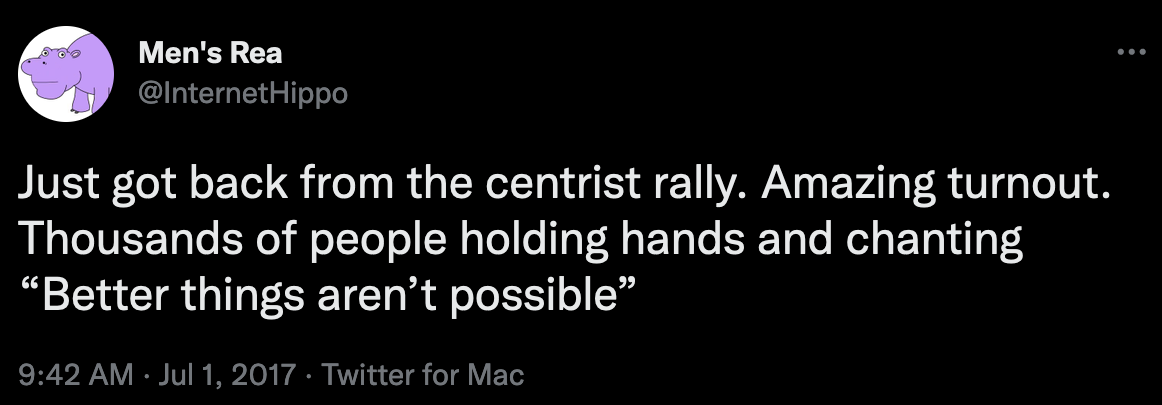Open the purple hippo profile avatar
The width and height of the screenshot is (1162, 405).
[x=68, y=72]
